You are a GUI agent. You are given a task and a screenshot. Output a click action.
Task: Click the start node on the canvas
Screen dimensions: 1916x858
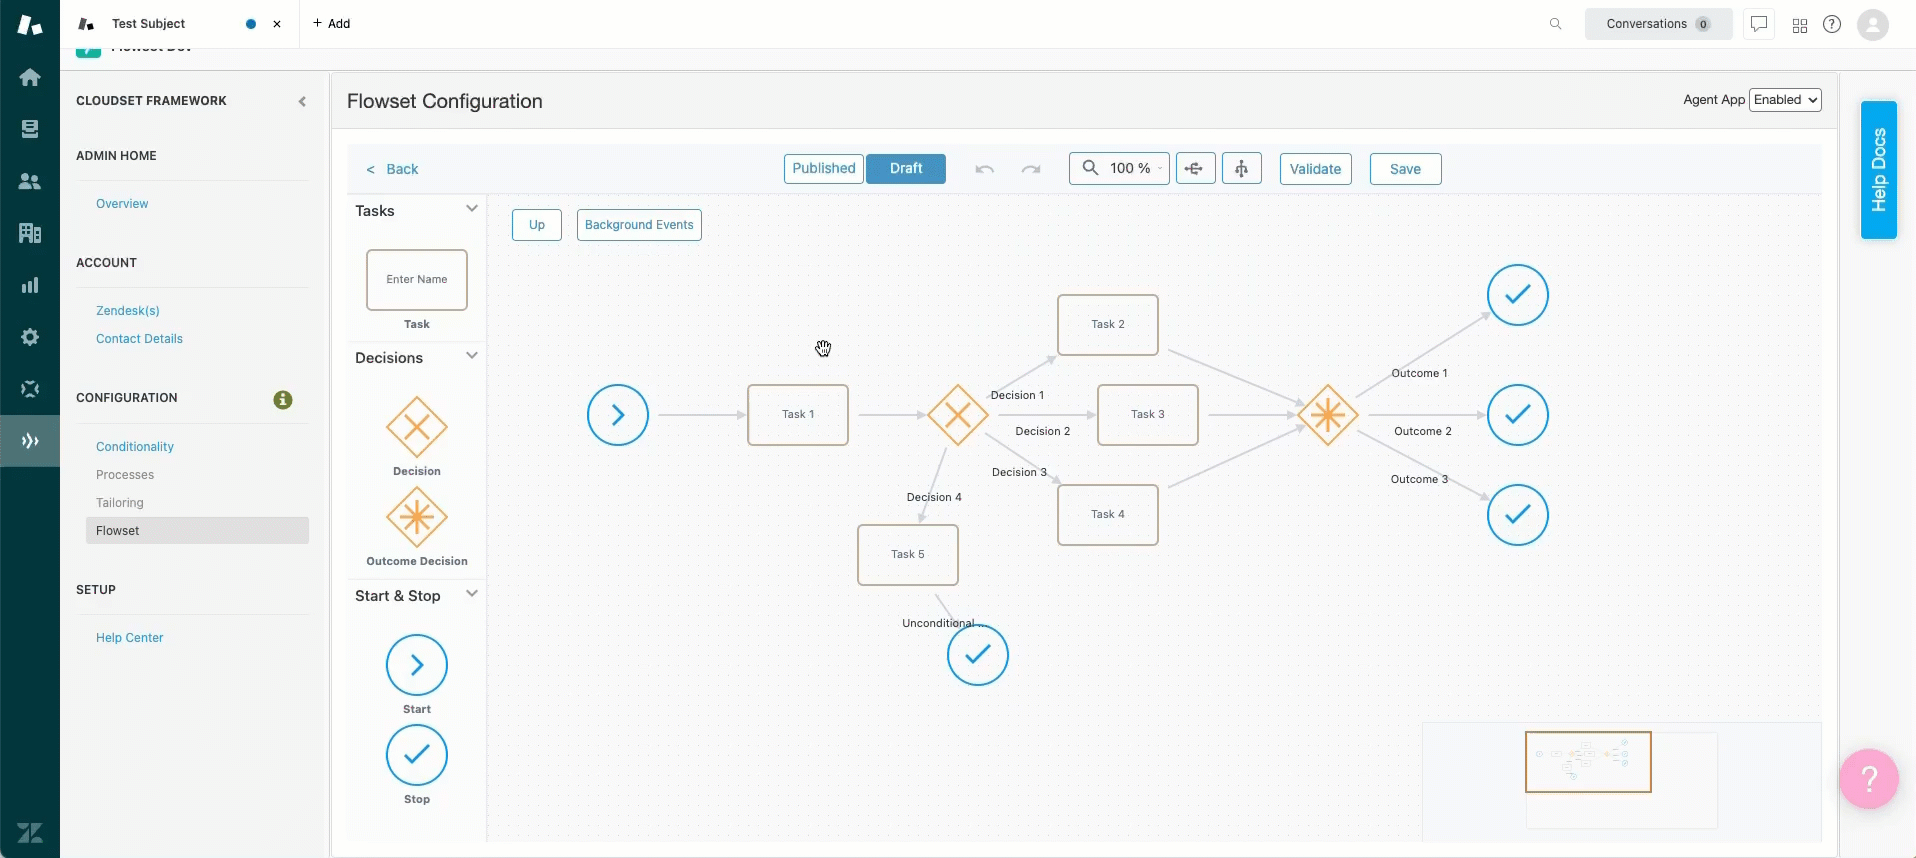[618, 415]
